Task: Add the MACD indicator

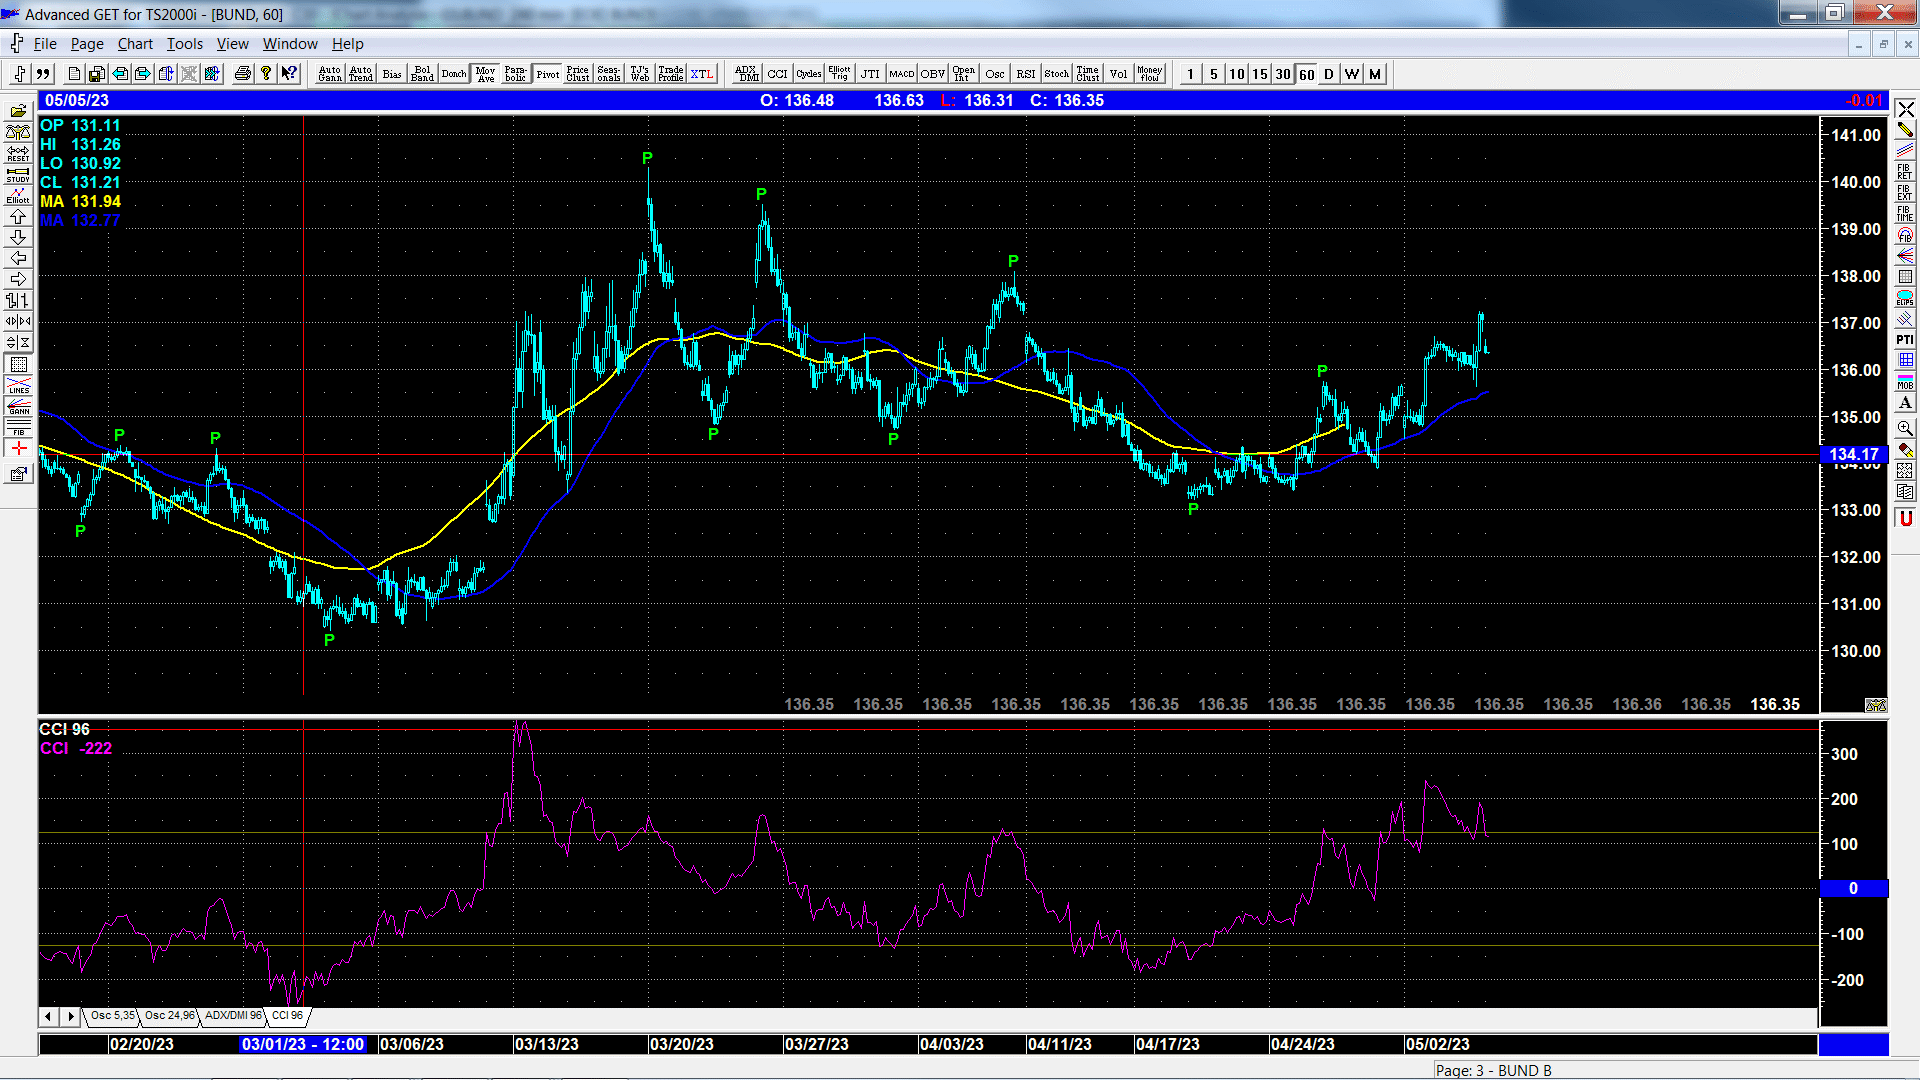Action: (x=902, y=74)
